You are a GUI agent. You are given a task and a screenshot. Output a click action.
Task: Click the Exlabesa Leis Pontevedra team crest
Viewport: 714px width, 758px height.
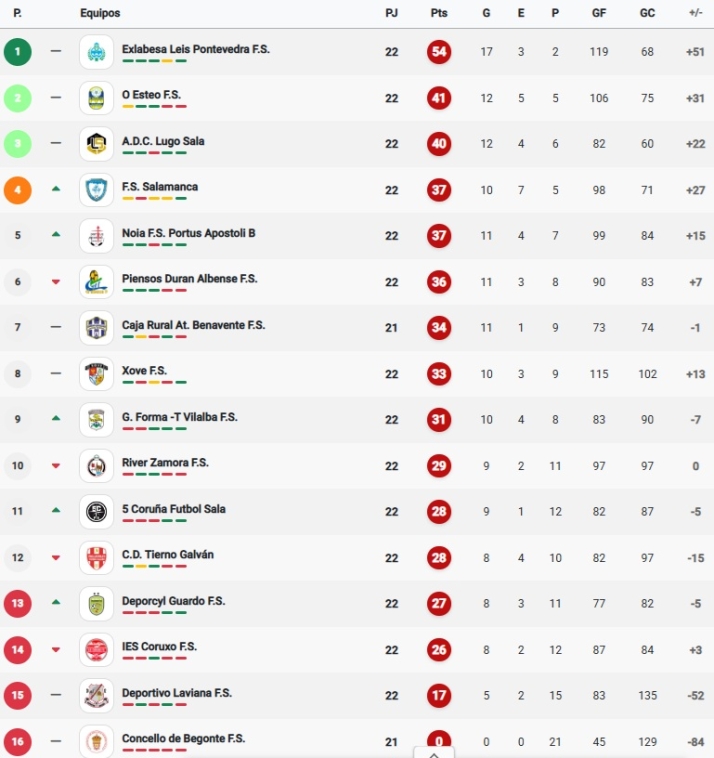coord(96,52)
